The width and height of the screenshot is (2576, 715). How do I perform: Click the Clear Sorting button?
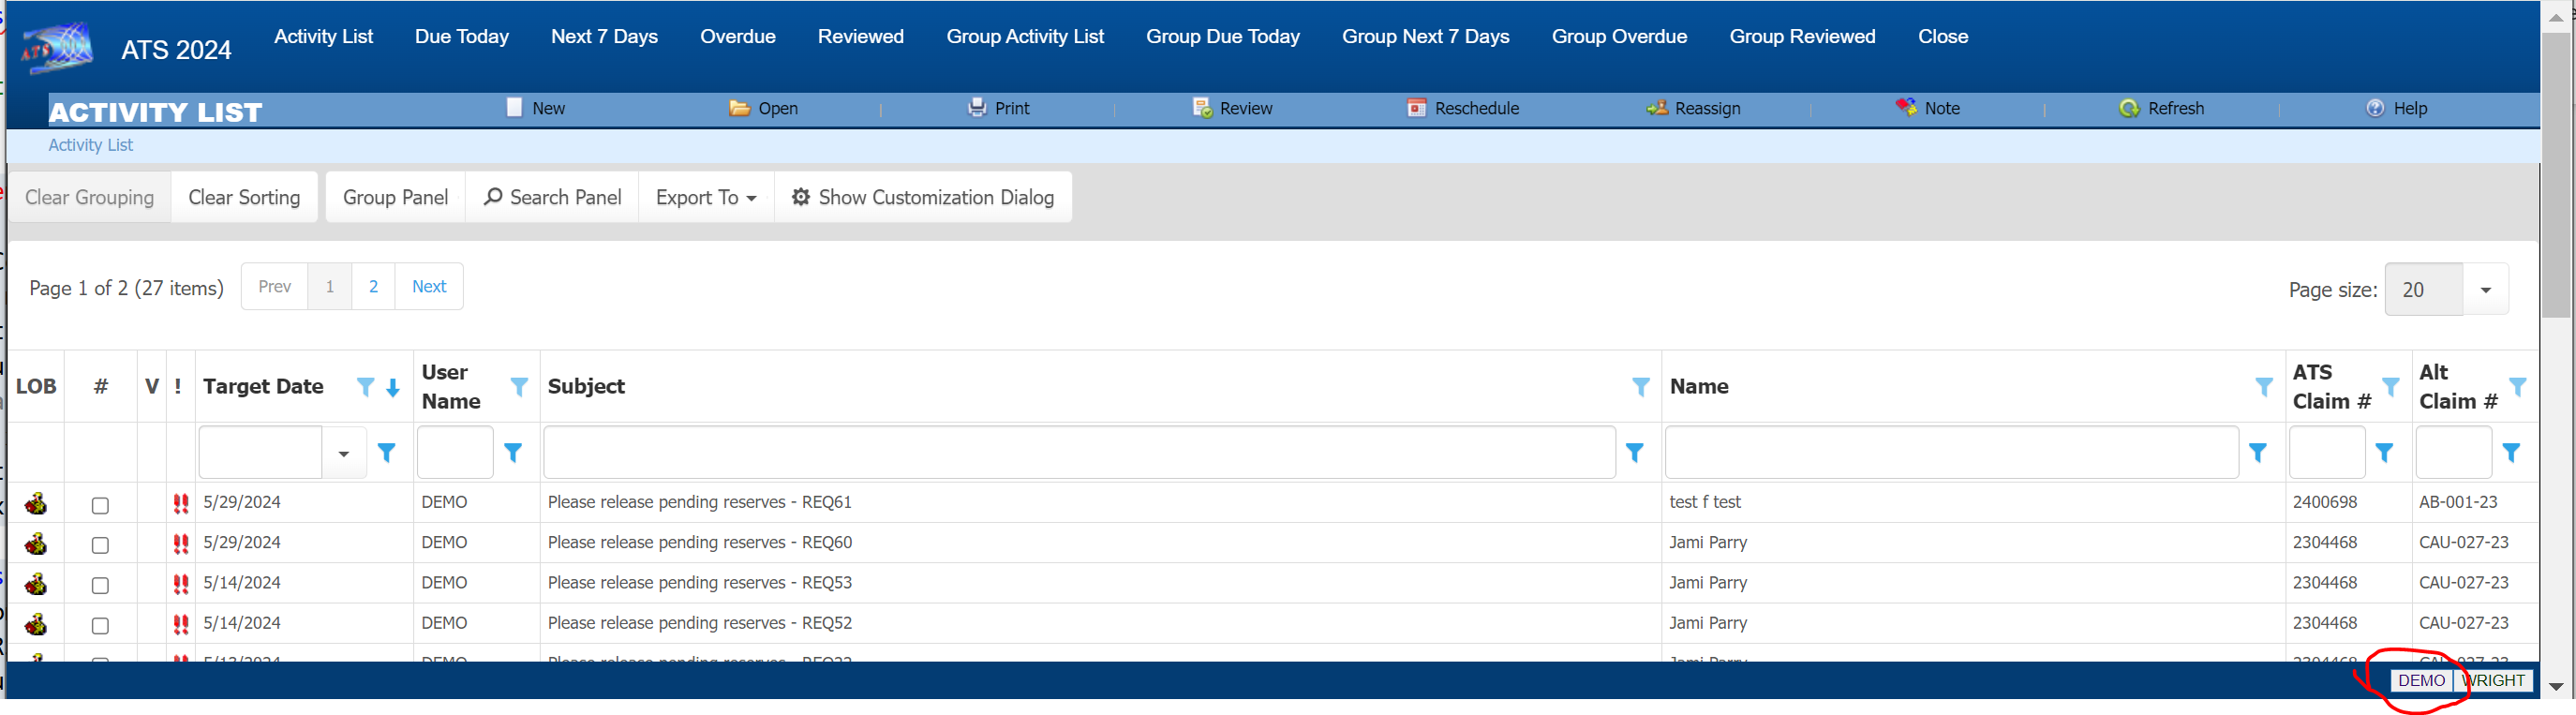coord(244,197)
